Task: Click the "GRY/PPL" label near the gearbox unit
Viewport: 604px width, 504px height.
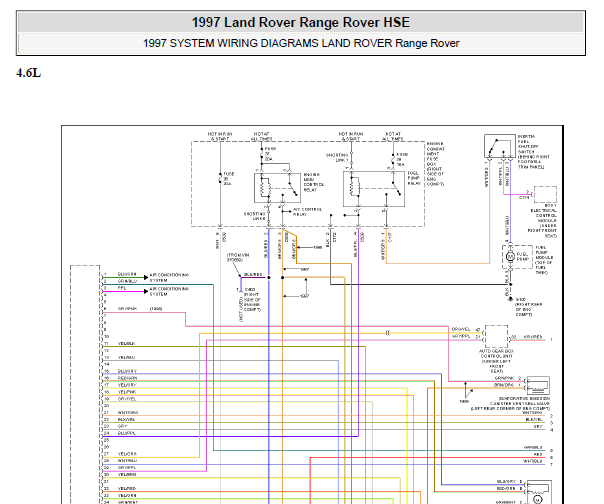Action: pos(461,336)
